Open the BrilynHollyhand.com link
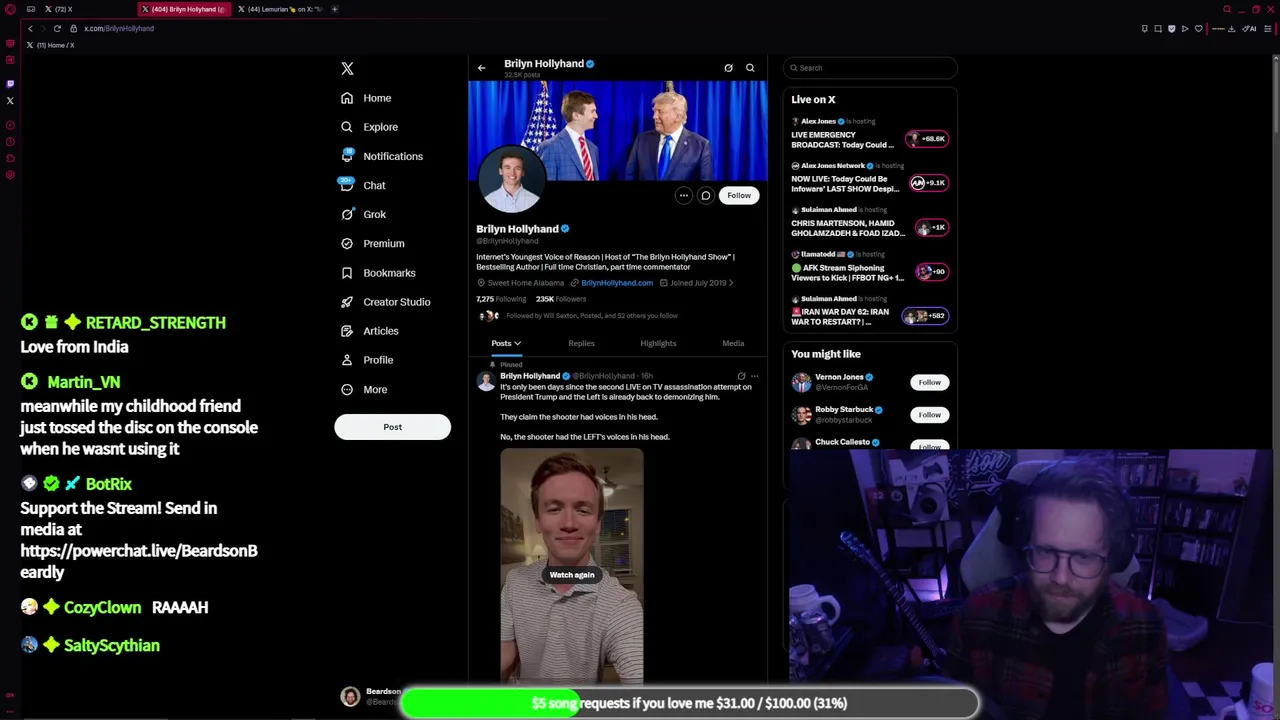The image size is (1280, 720). [617, 283]
